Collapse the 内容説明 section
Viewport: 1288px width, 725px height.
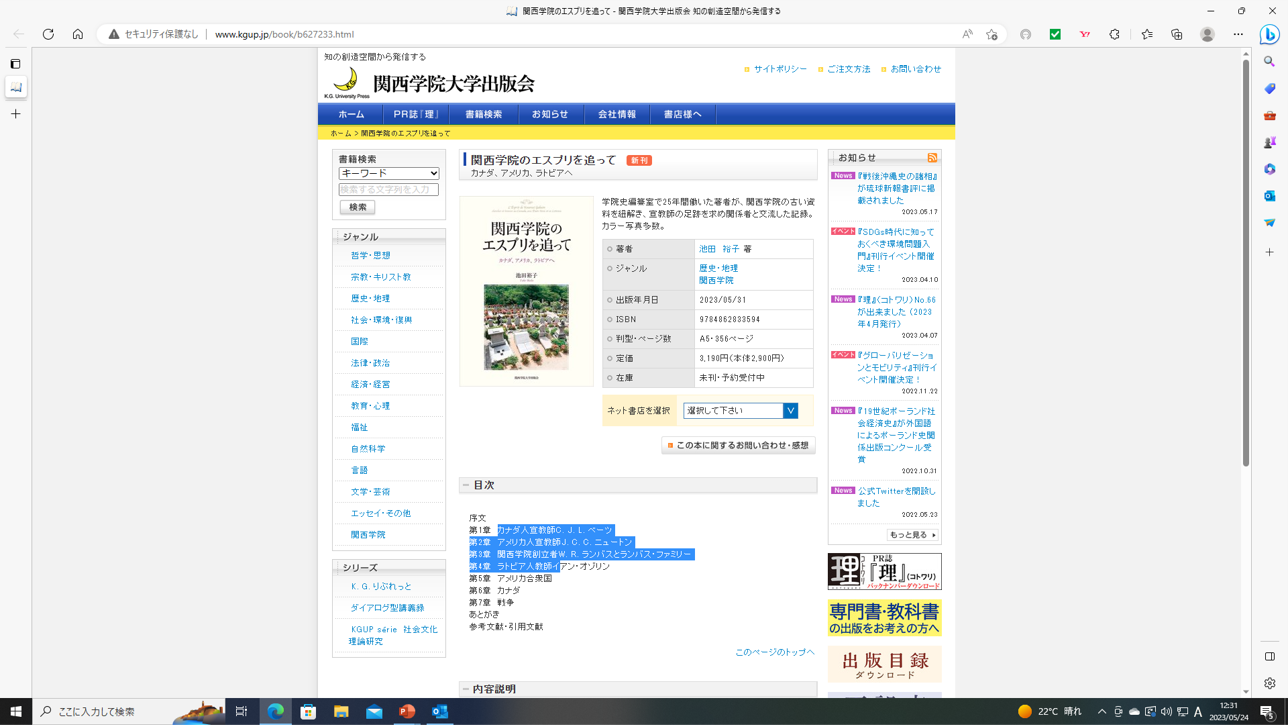point(466,689)
